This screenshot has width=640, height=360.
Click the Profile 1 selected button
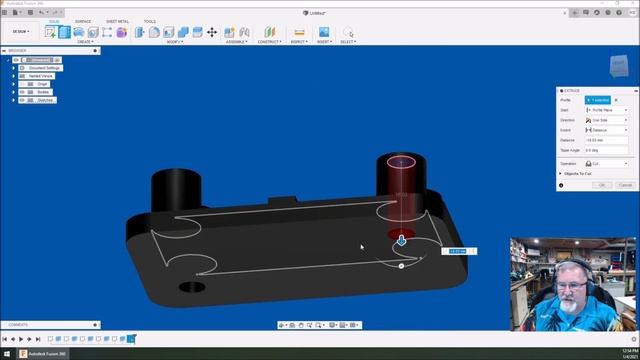[x=598, y=100]
